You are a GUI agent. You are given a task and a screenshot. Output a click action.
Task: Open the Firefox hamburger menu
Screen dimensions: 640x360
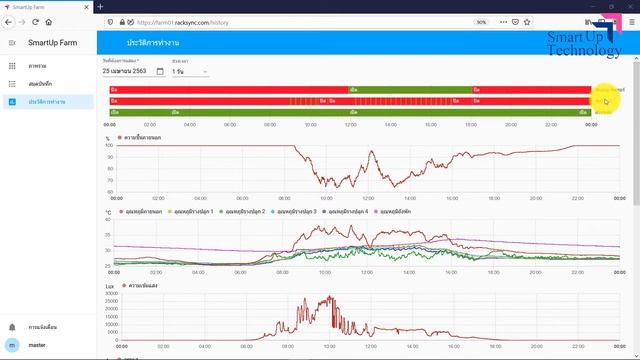click(x=631, y=22)
